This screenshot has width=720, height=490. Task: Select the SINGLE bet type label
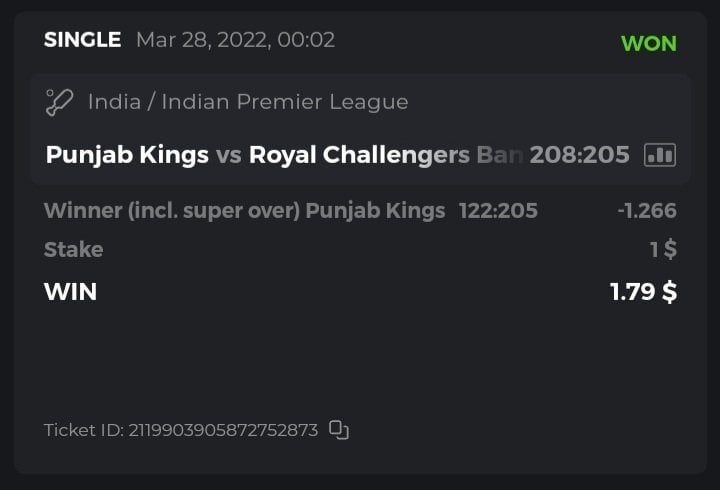82,40
